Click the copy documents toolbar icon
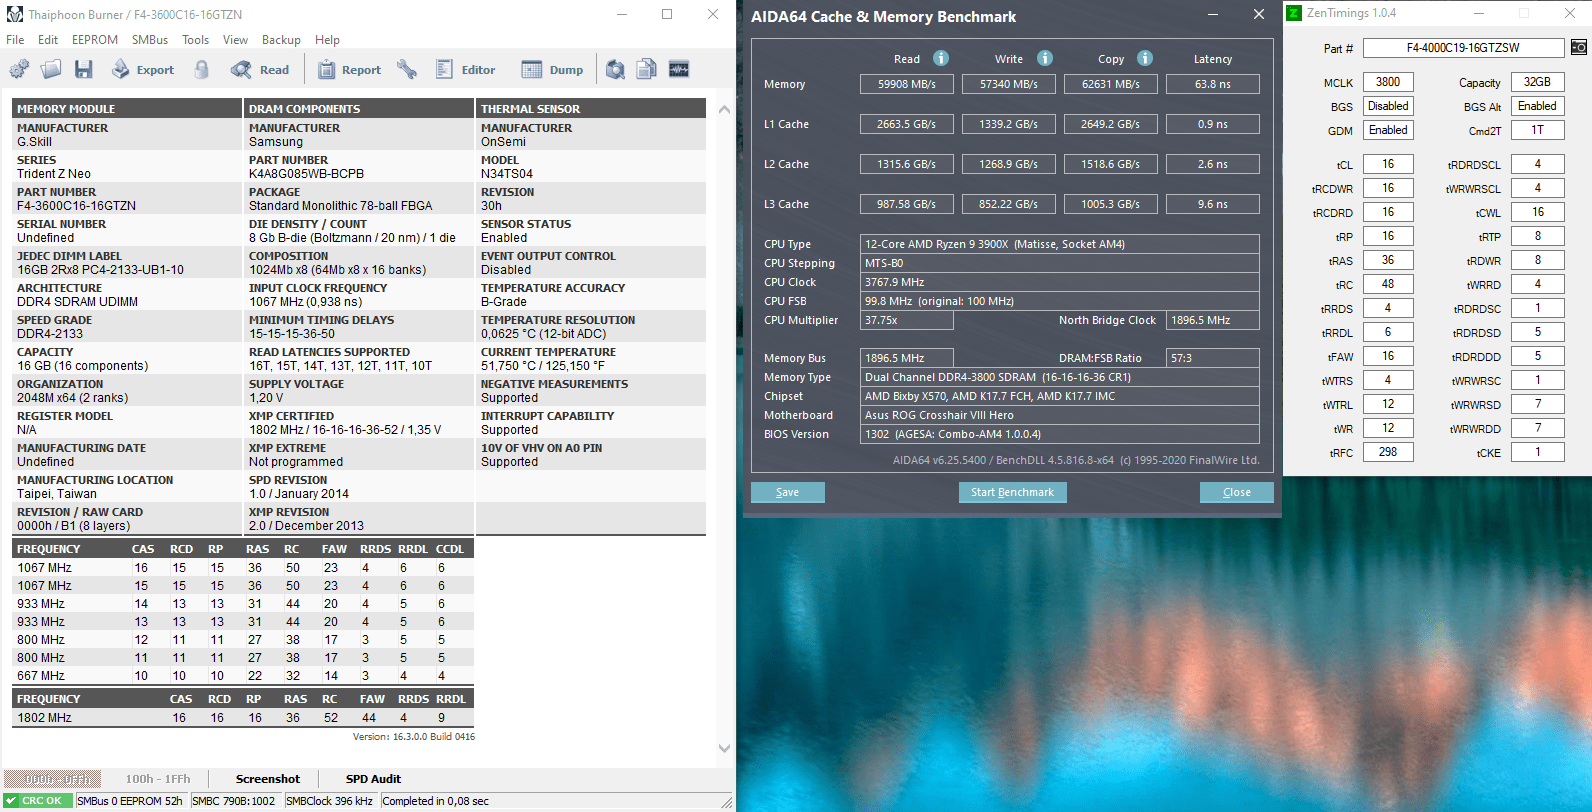The height and width of the screenshot is (812, 1592). [647, 69]
